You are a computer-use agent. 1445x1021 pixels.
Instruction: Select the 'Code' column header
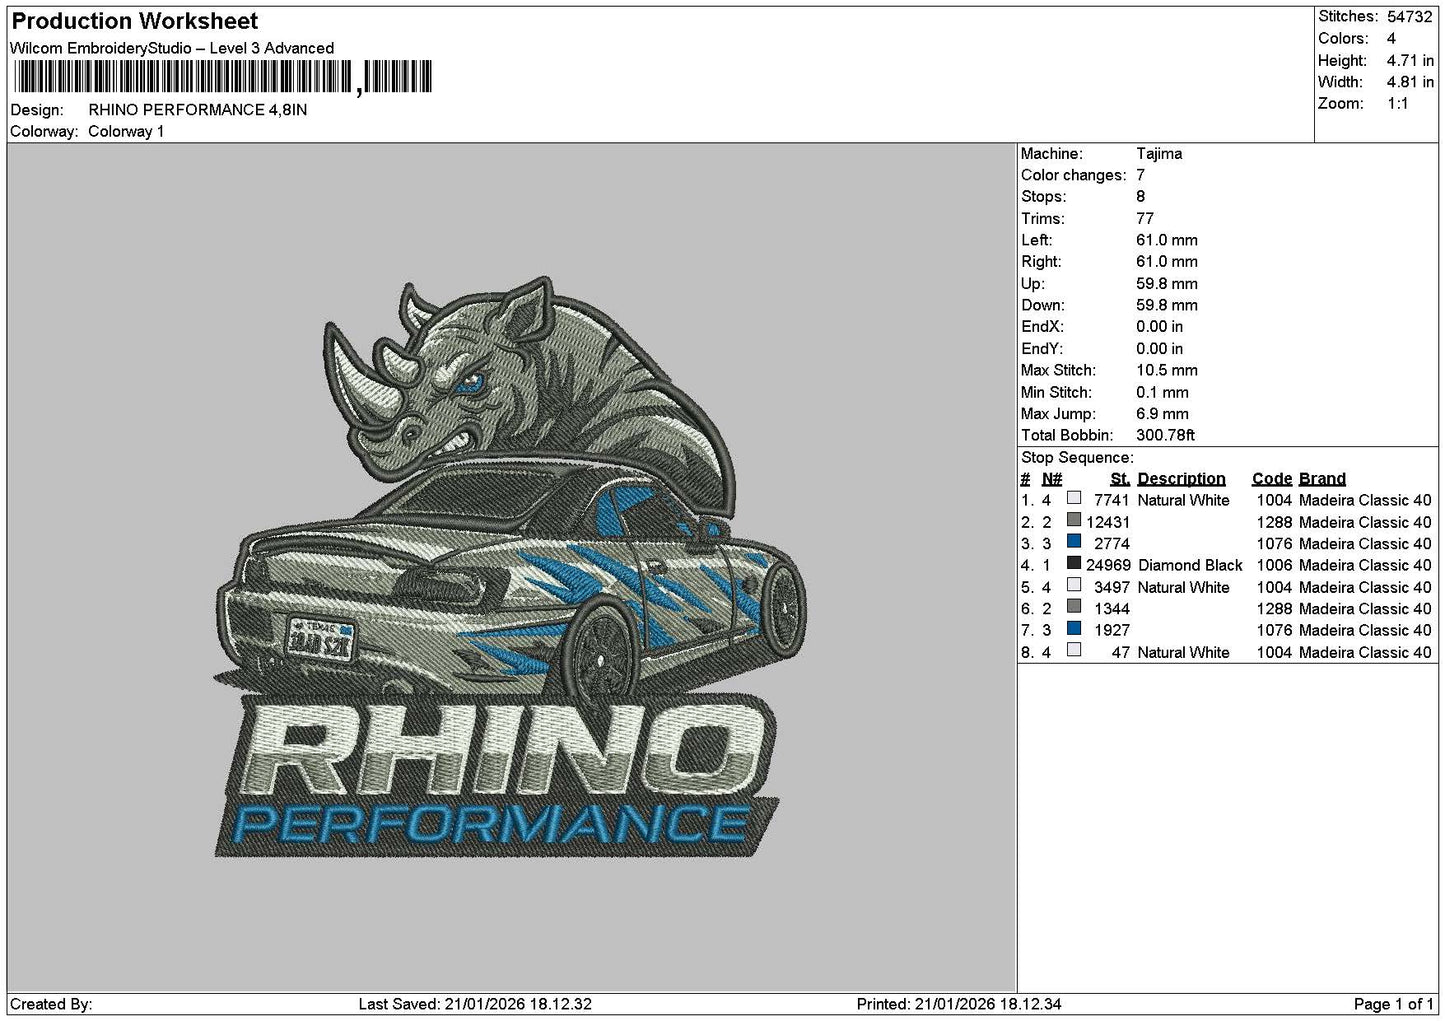(1272, 479)
